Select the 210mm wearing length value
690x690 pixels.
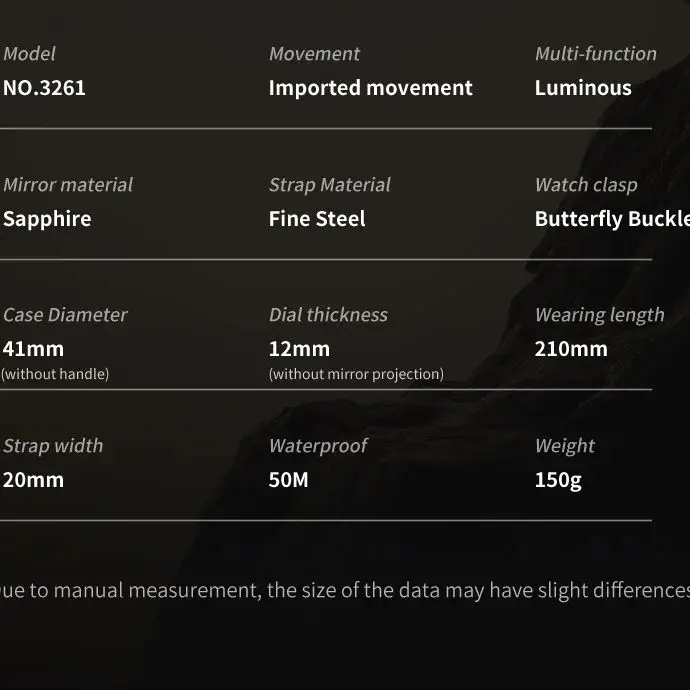click(571, 349)
